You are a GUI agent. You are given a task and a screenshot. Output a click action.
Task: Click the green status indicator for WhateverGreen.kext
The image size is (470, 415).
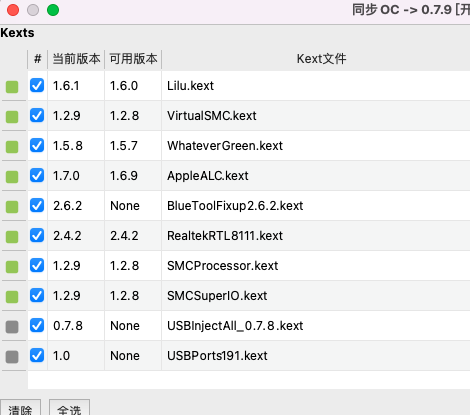(x=12, y=147)
